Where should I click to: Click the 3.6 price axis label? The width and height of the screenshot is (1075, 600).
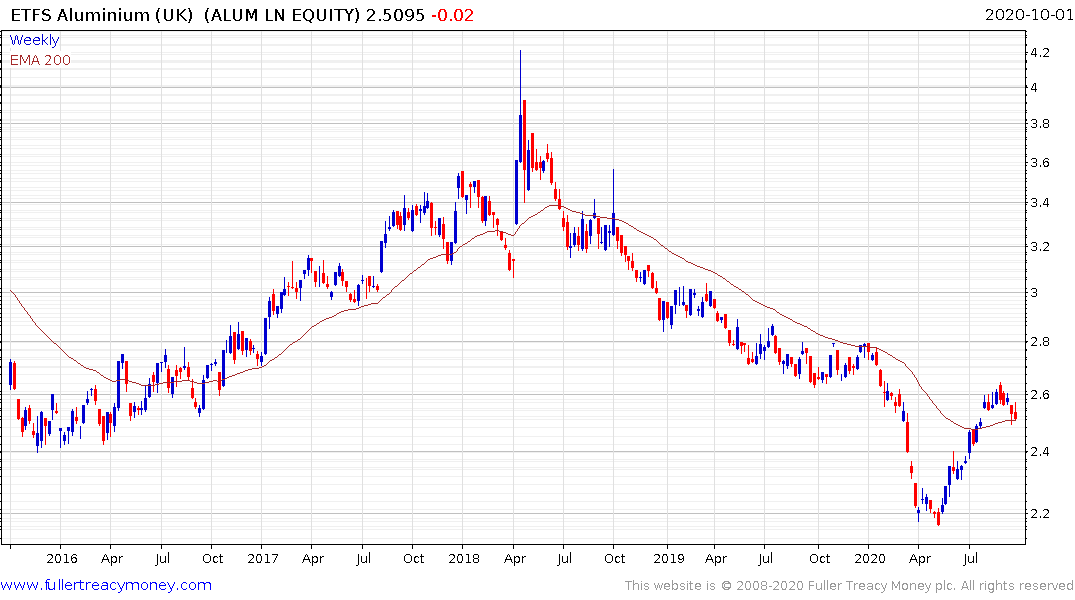coord(1039,163)
